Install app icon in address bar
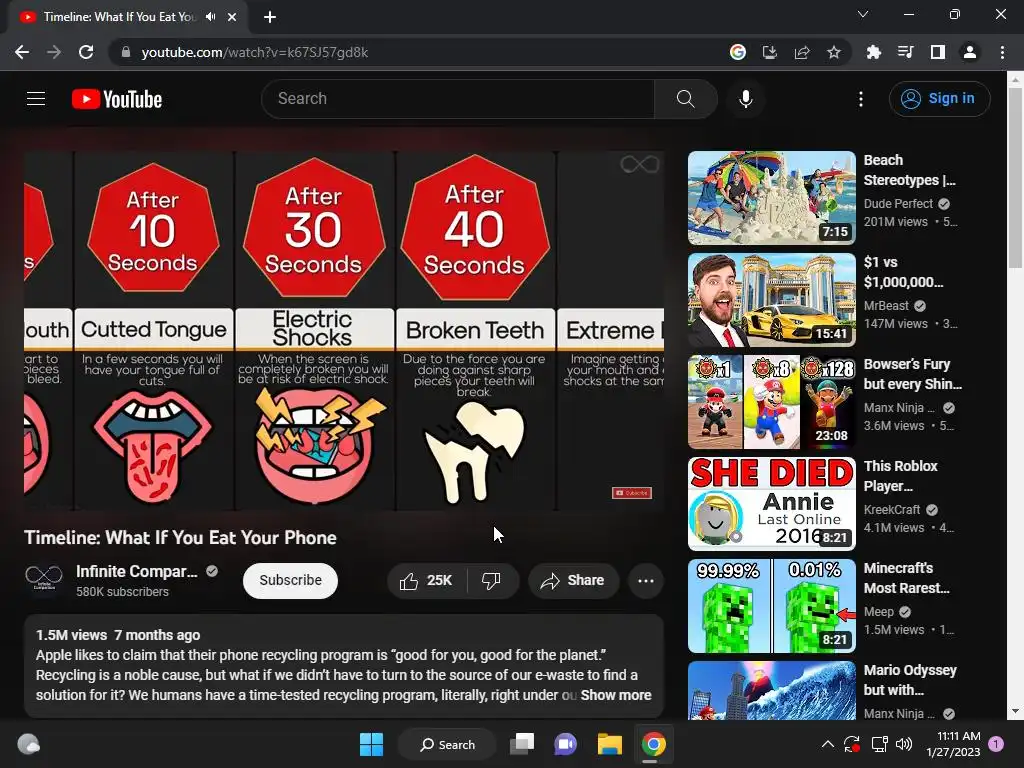 [x=770, y=52]
